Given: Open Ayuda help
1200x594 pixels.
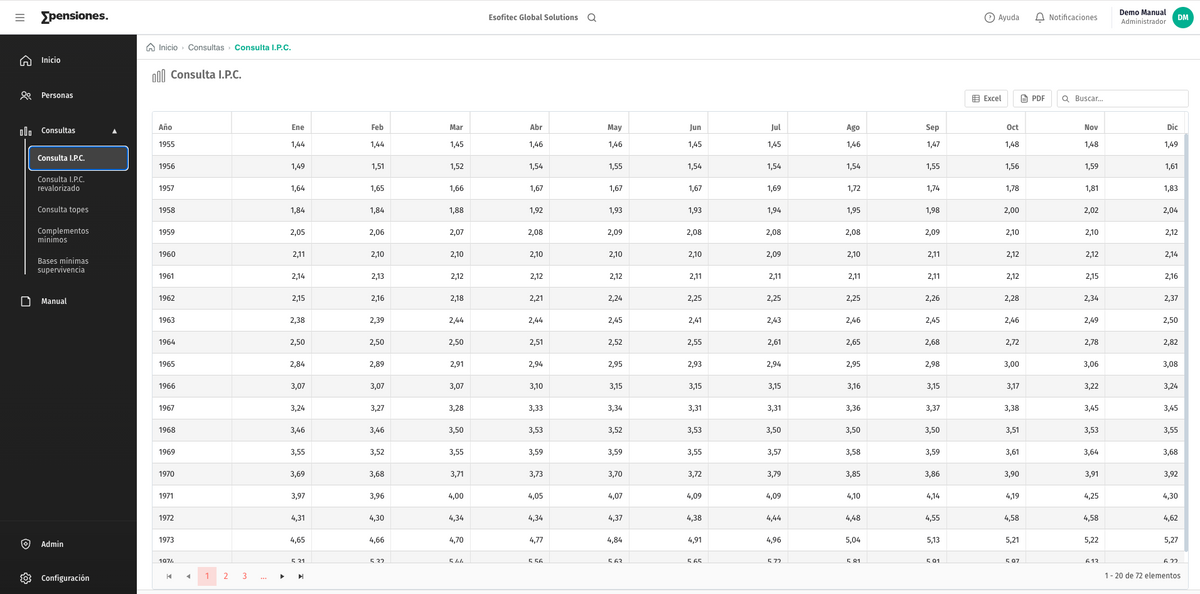Looking at the screenshot, I should [x=1002, y=17].
